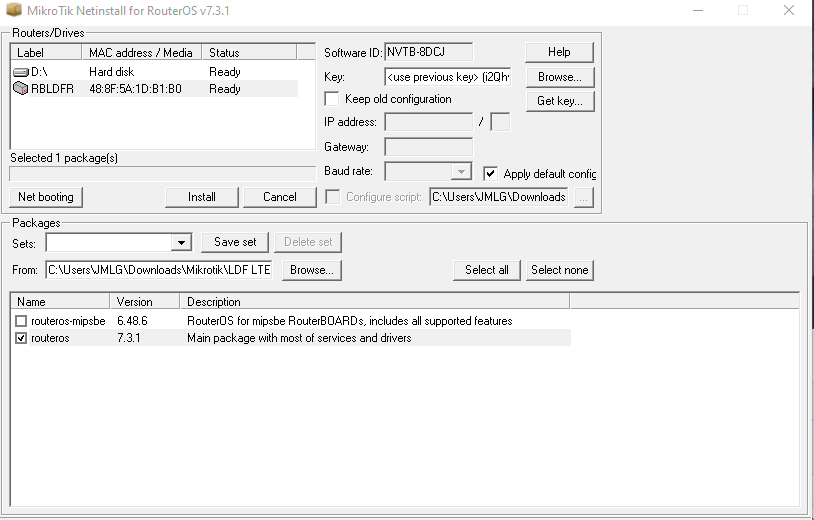
Task: Click the Help button
Action: tap(559, 52)
